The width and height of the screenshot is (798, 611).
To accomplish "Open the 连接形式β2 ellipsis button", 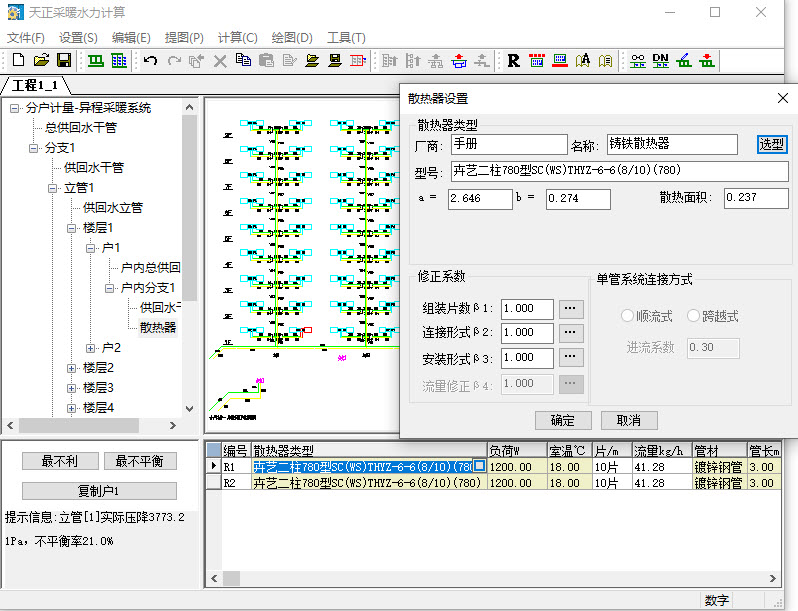I will [x=571, y=333].
